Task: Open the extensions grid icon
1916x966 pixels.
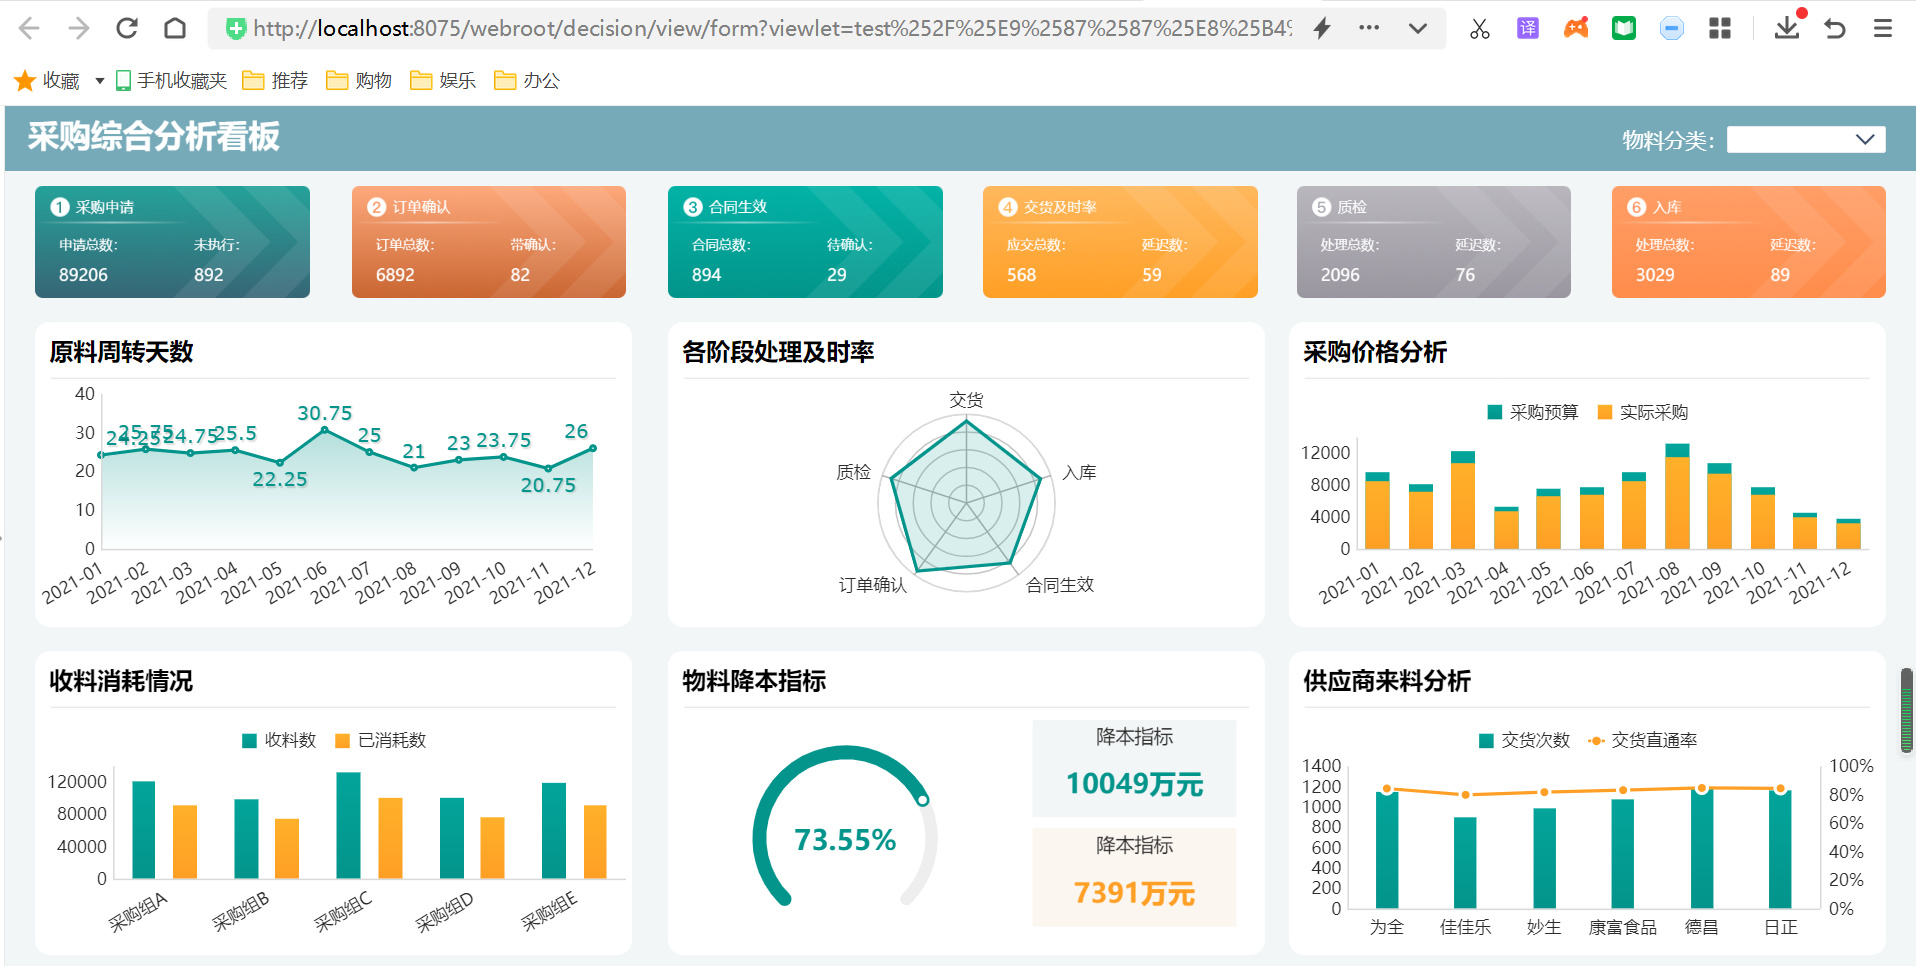Action: click(1719, 29)
